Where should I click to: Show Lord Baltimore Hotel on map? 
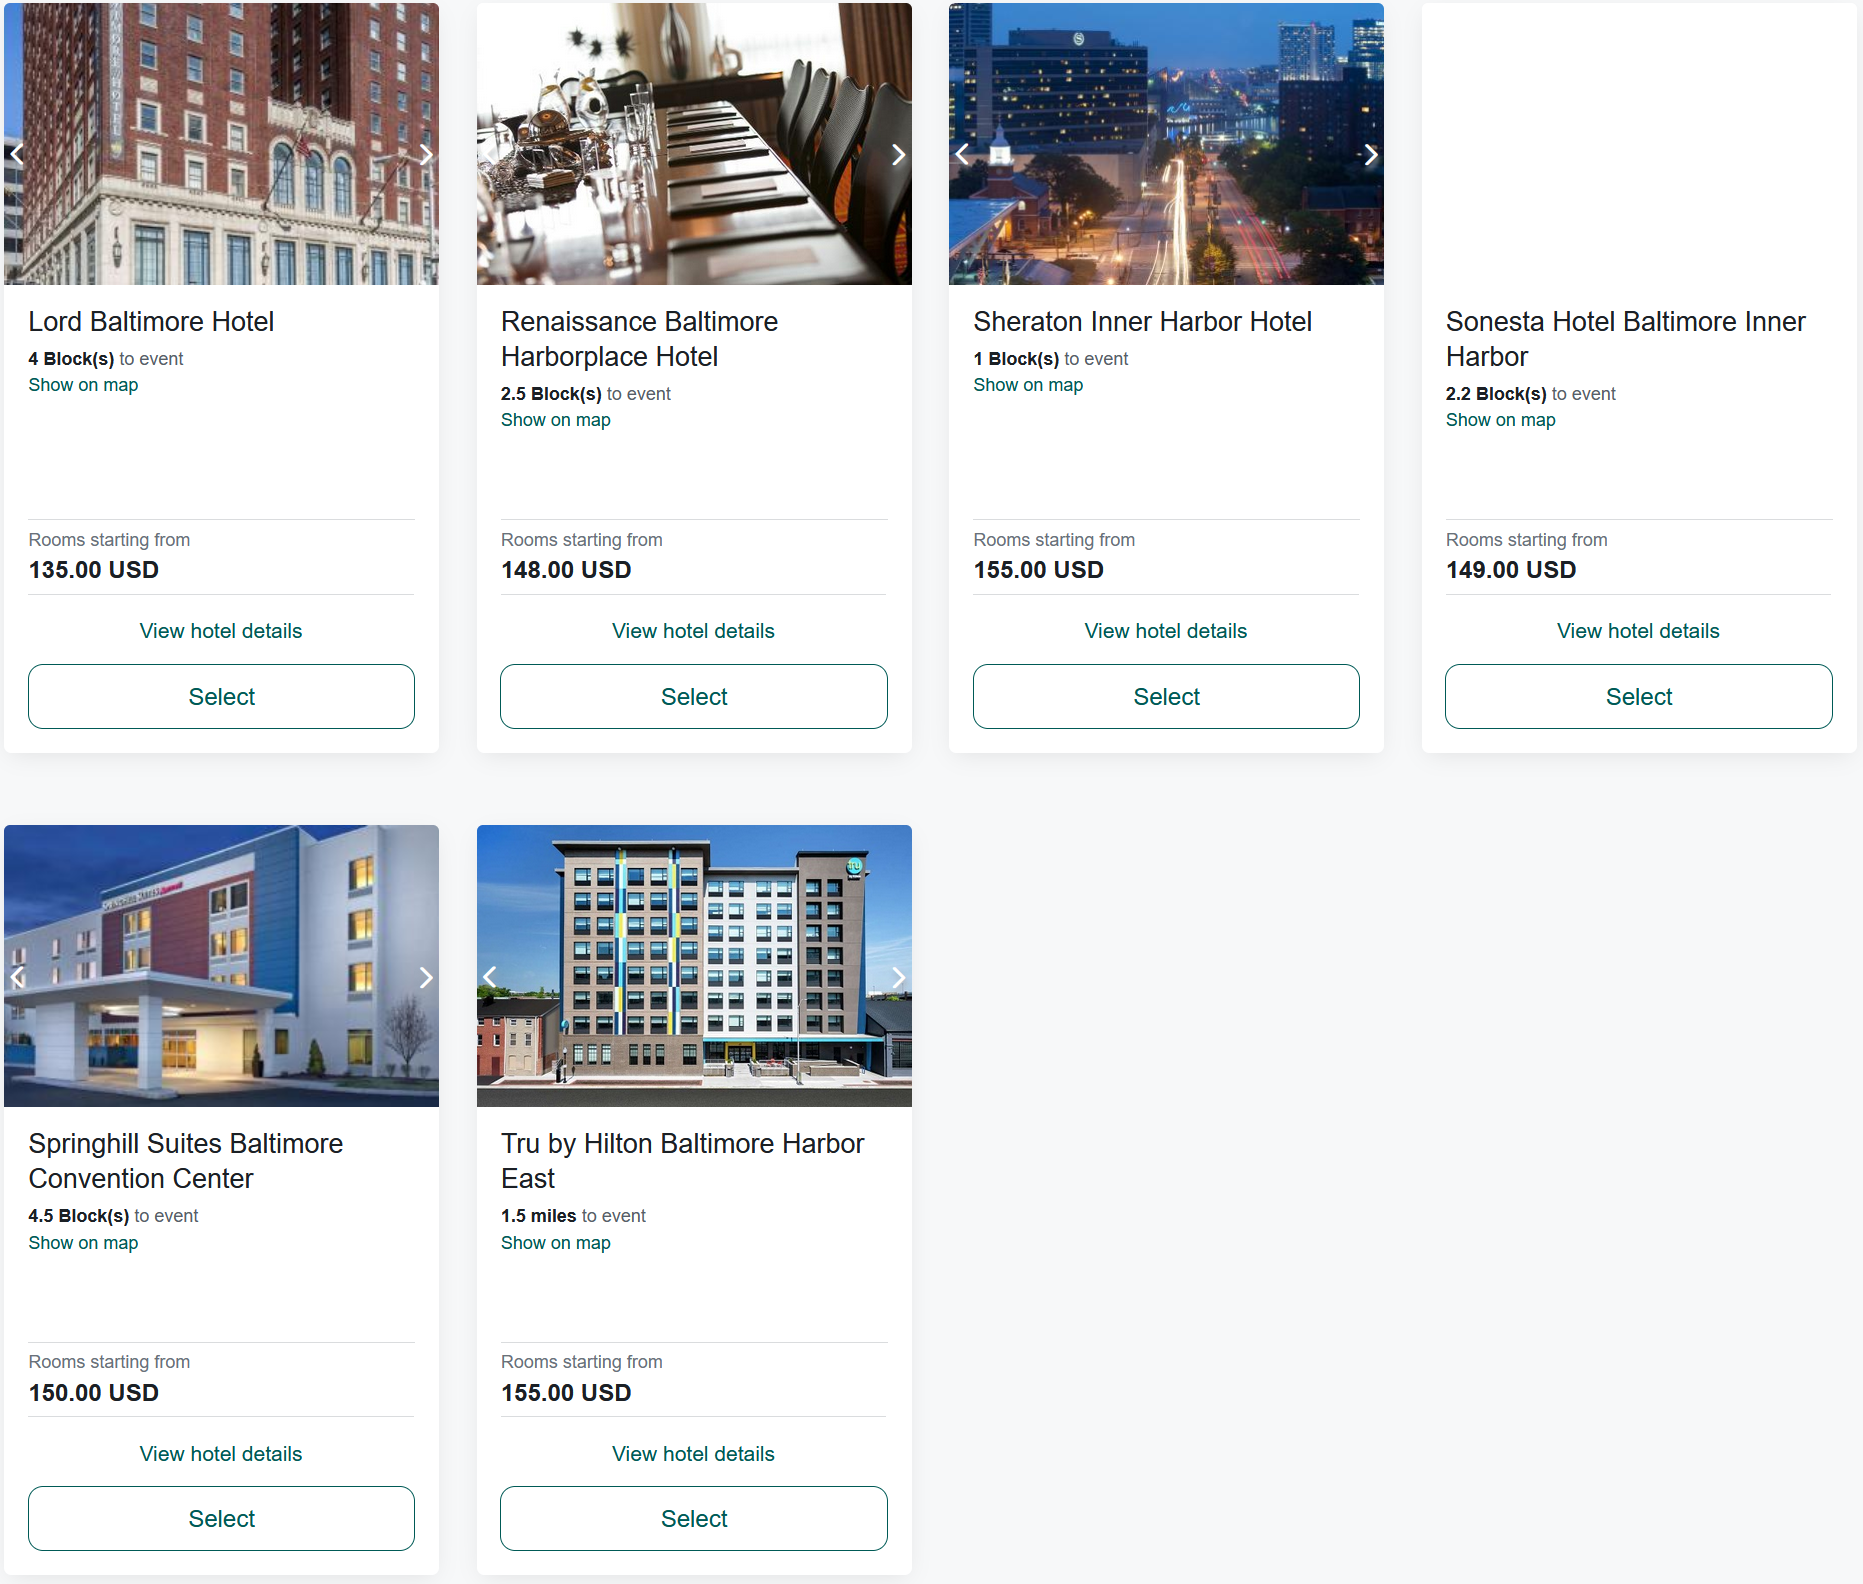pos(83,385)
